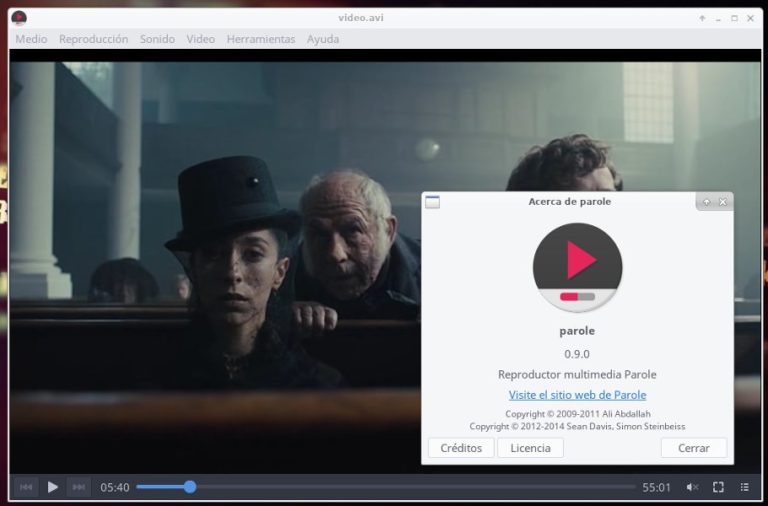Image resolution: width=768 pixels, height=506 pixels.
Task: Open the Video menu
Action: coord(200,39)
